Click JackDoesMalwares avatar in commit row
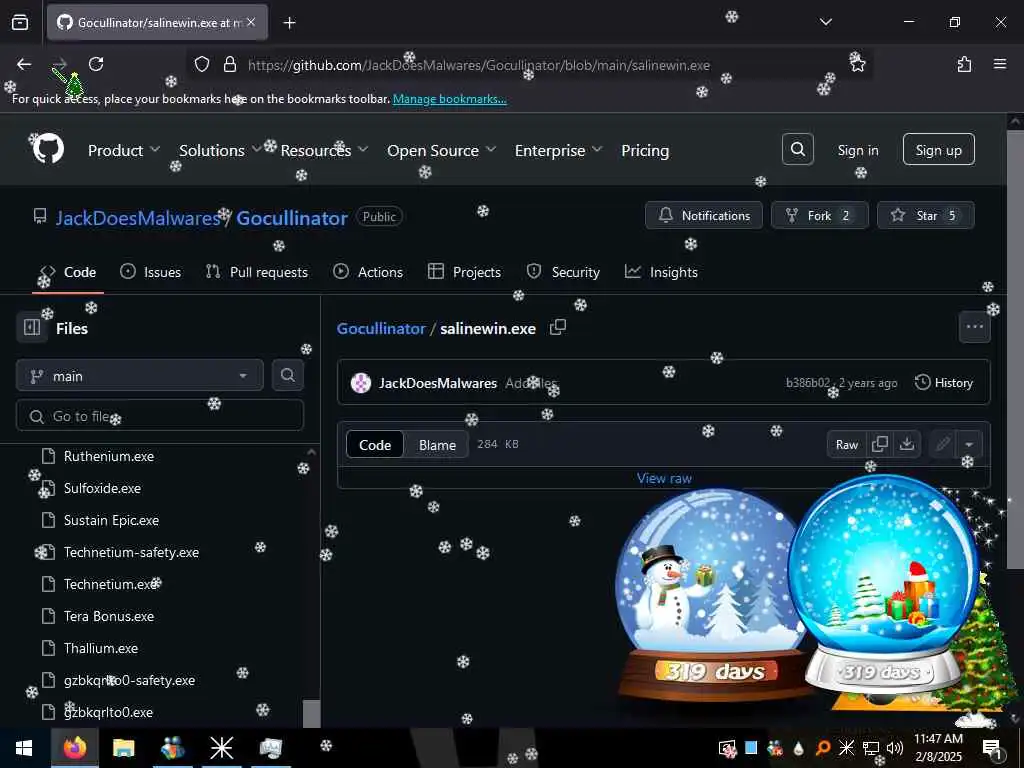This screenshot has height=768, width=1024. [x=360, y=383]
